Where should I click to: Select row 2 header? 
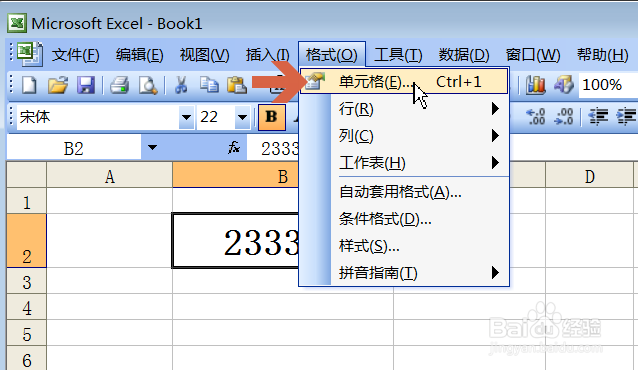click(x=27, y=240)
